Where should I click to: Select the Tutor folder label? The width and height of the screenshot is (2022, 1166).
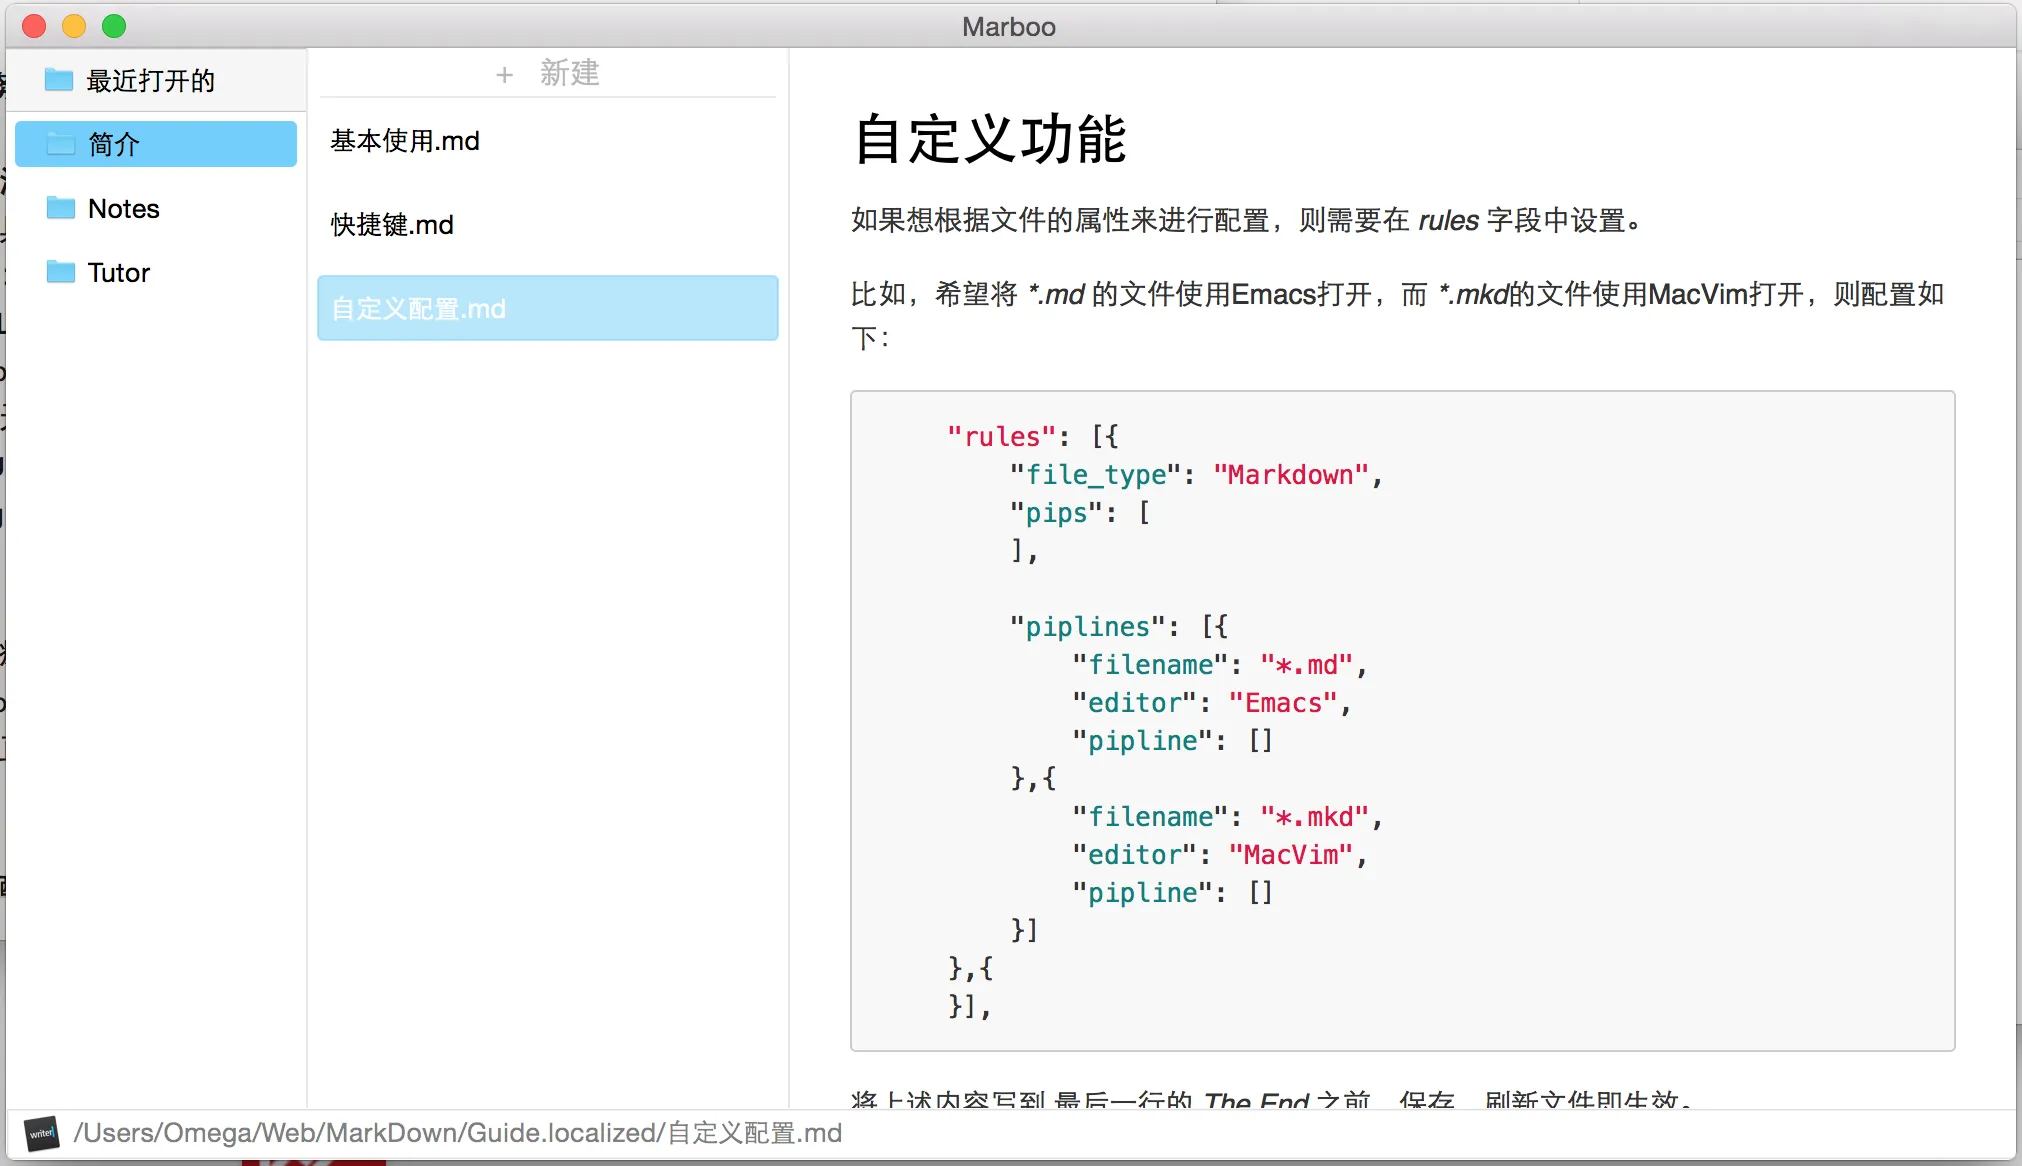pyautogui.click(x=119, y=272)
